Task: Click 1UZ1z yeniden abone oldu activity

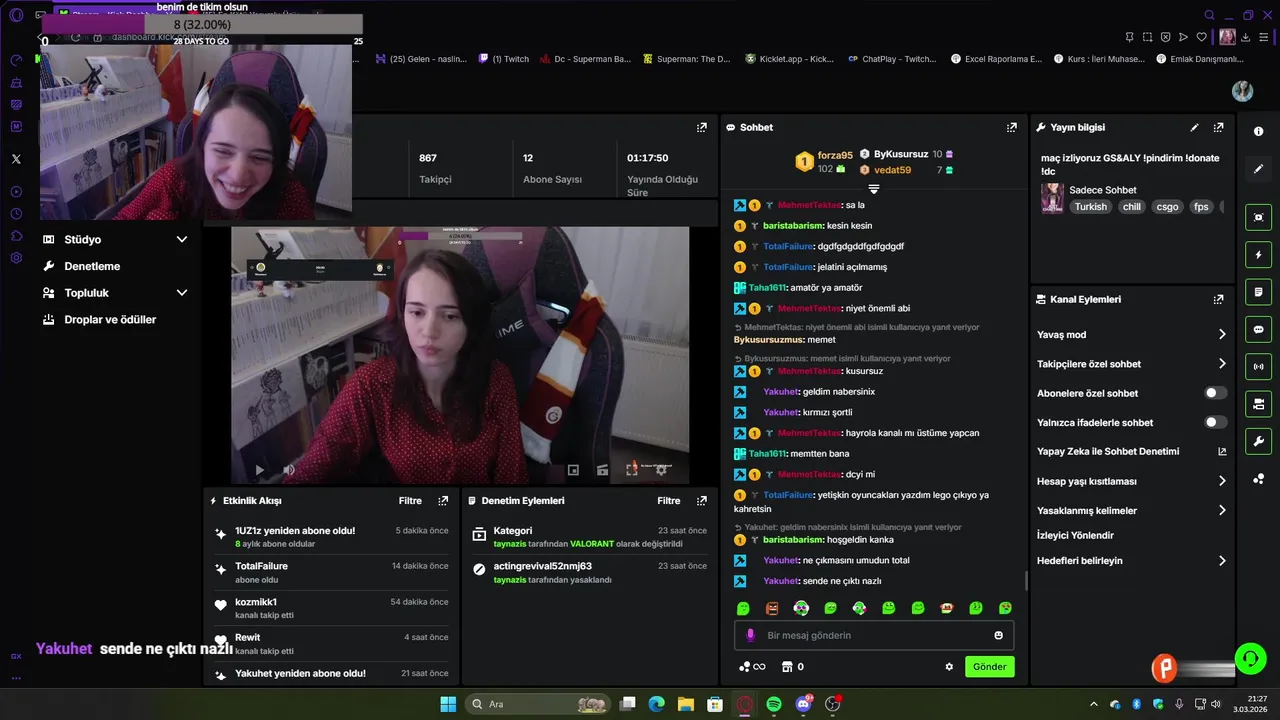Action: click(330, 537)
